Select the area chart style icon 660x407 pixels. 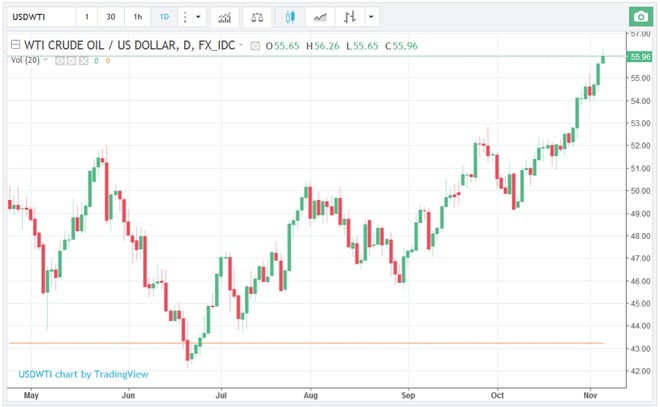320,17
